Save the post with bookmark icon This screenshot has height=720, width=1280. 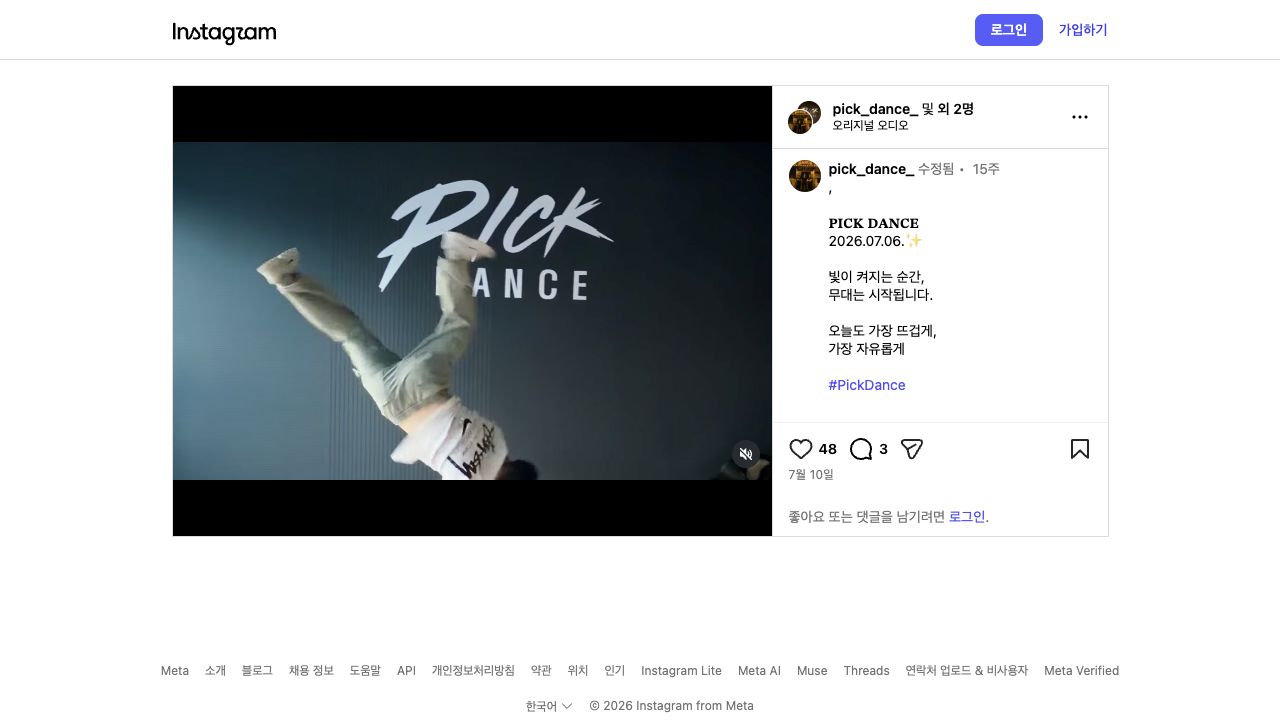click(1080, 449)
